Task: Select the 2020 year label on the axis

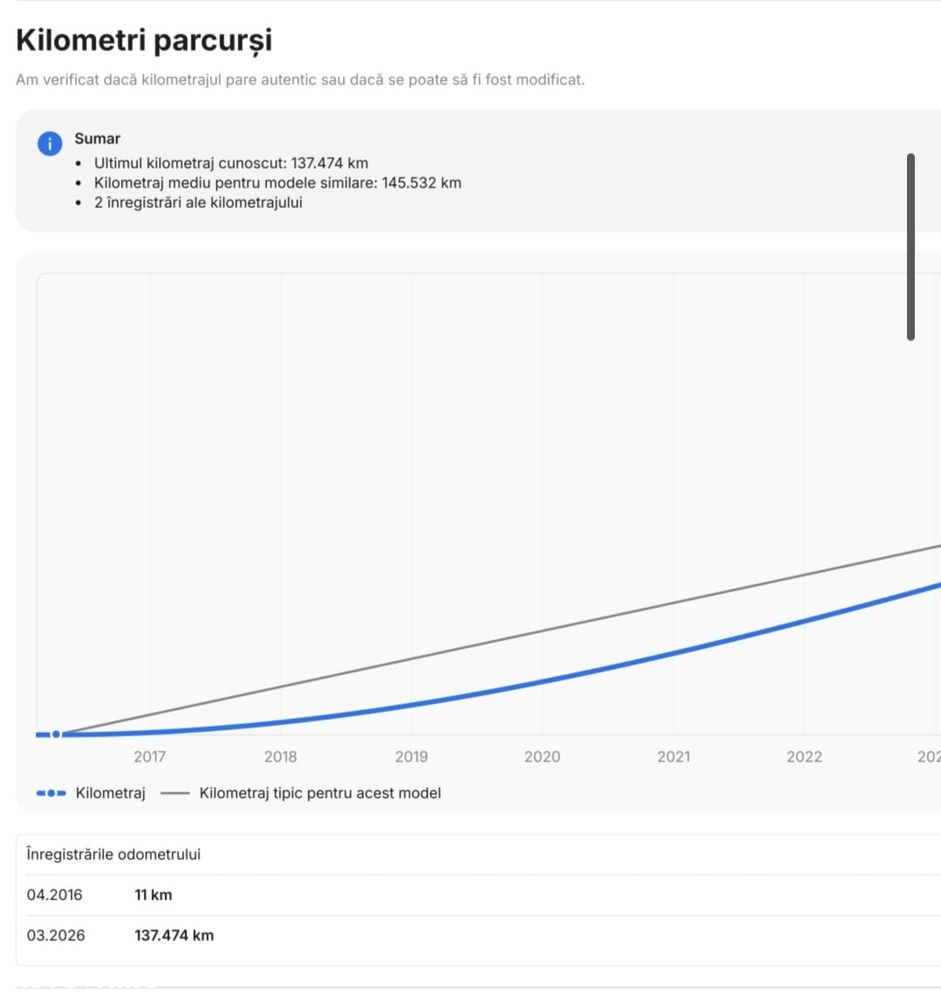Action: point(542,757)
